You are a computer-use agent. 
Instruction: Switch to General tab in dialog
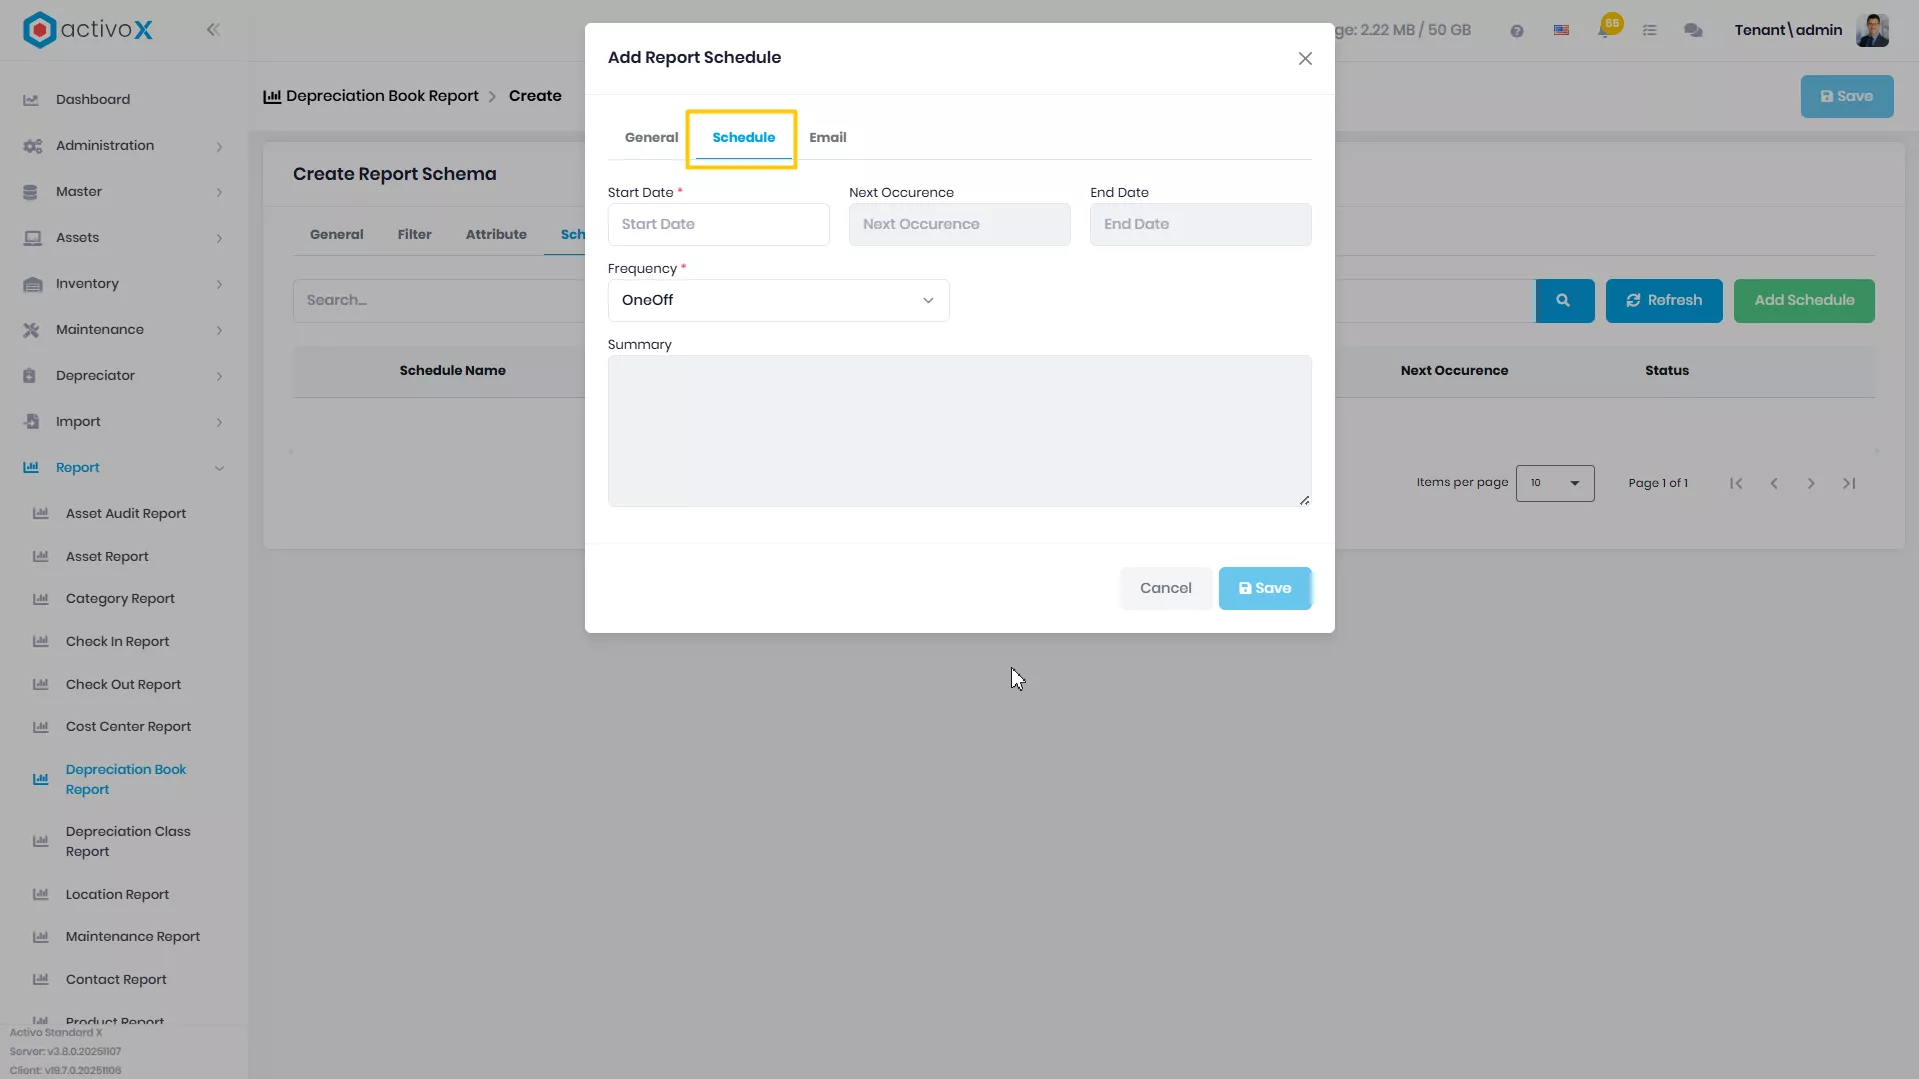(x=651, y=138)
